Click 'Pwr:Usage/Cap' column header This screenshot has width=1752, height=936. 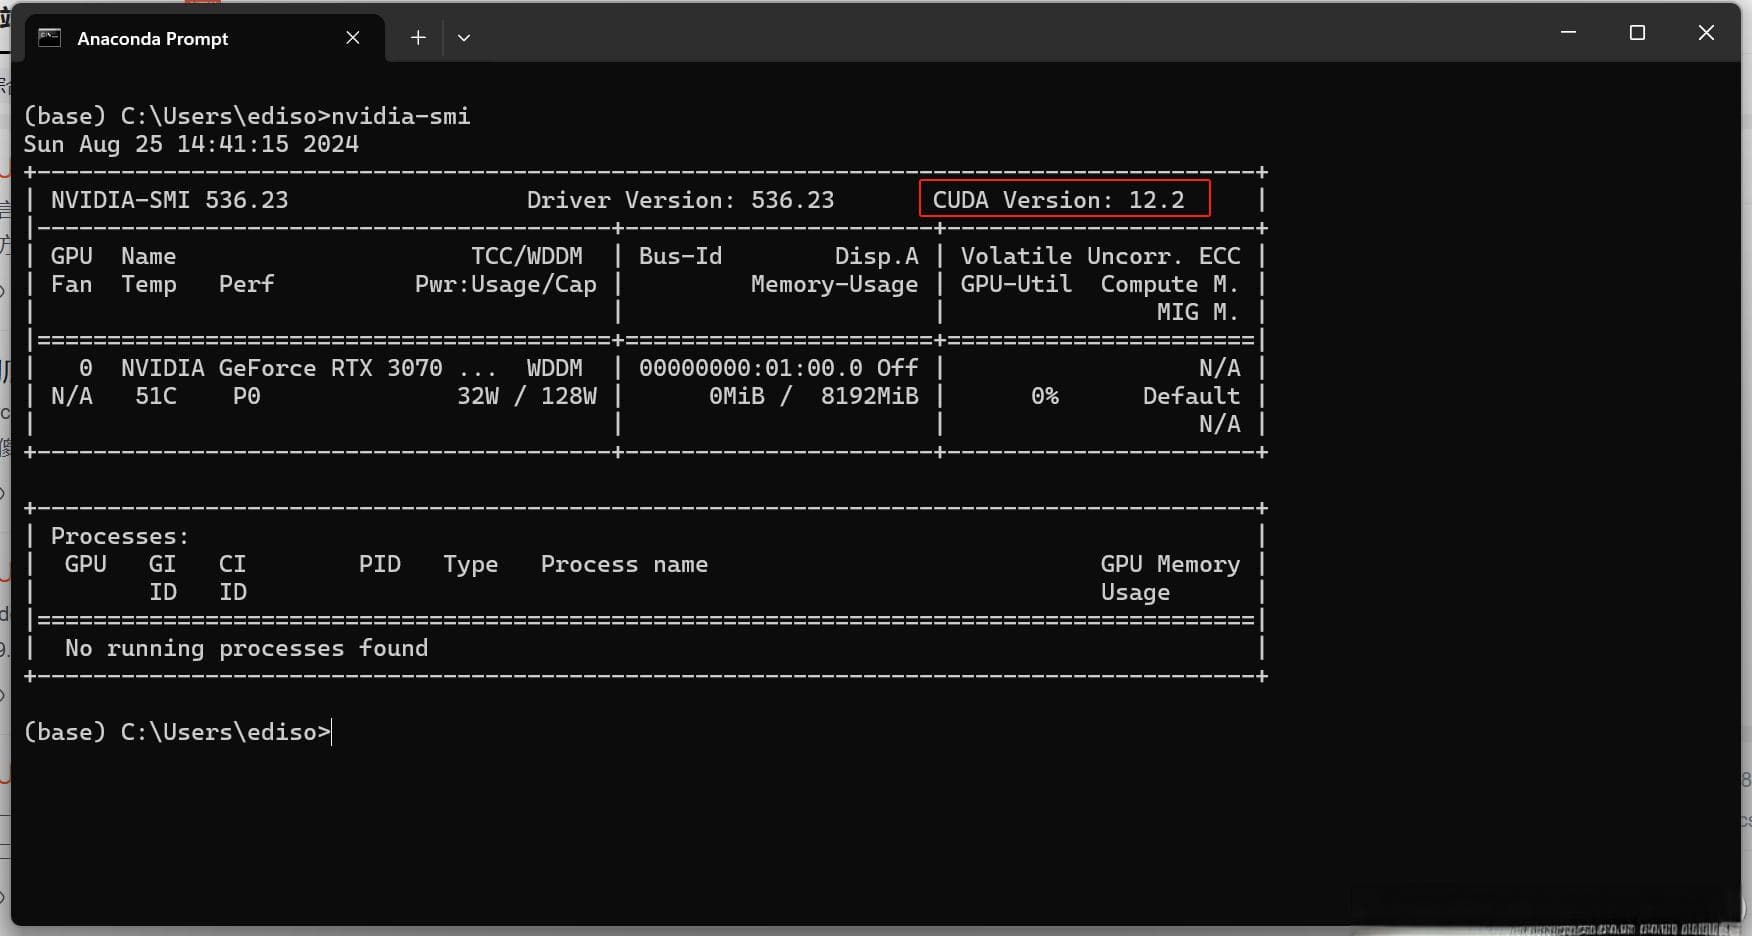click(x=506, y=284)
